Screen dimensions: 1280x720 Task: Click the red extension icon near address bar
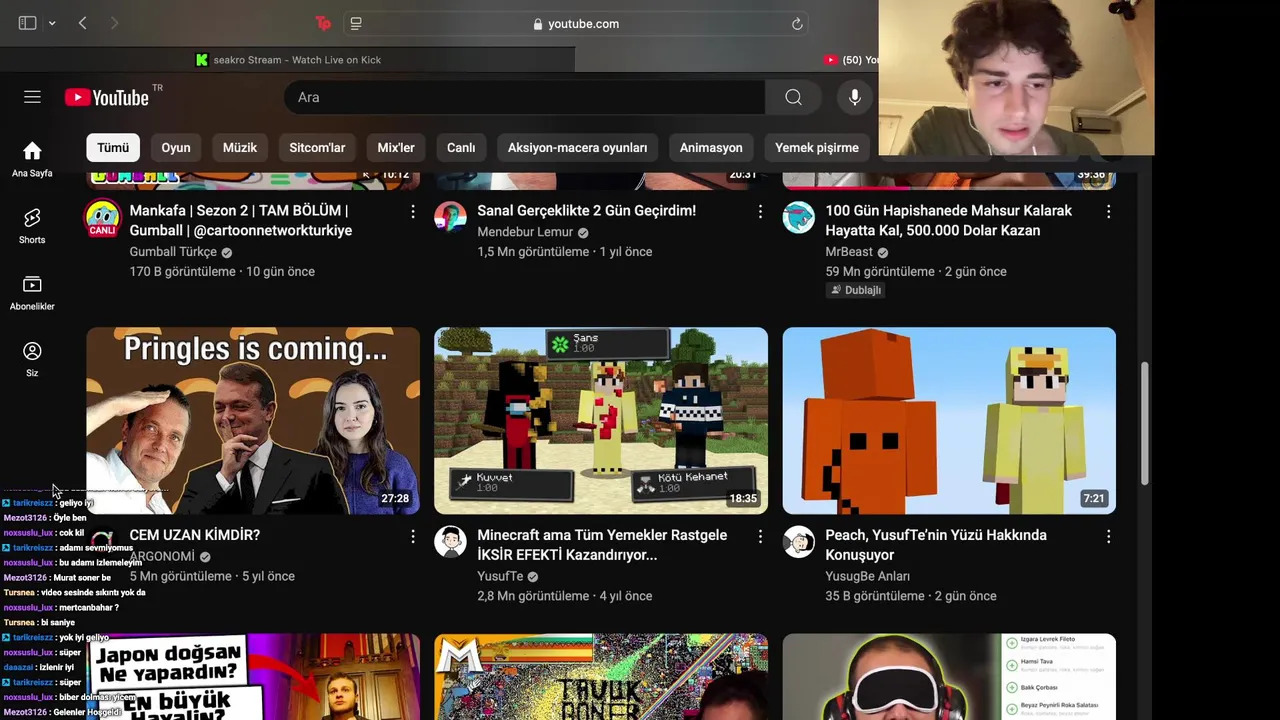coord(323,23)
